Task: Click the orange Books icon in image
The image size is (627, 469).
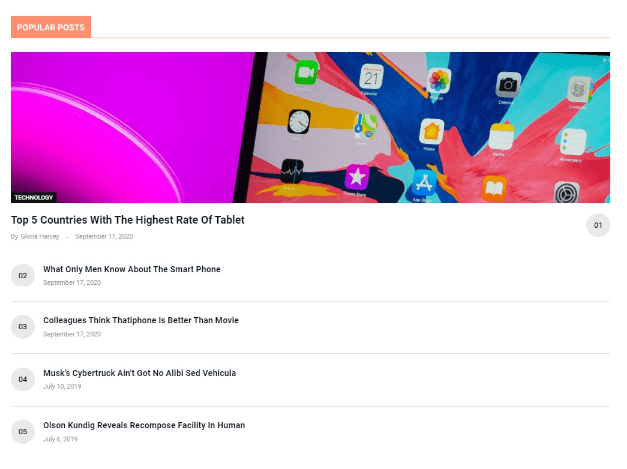Action: point(494,187)
